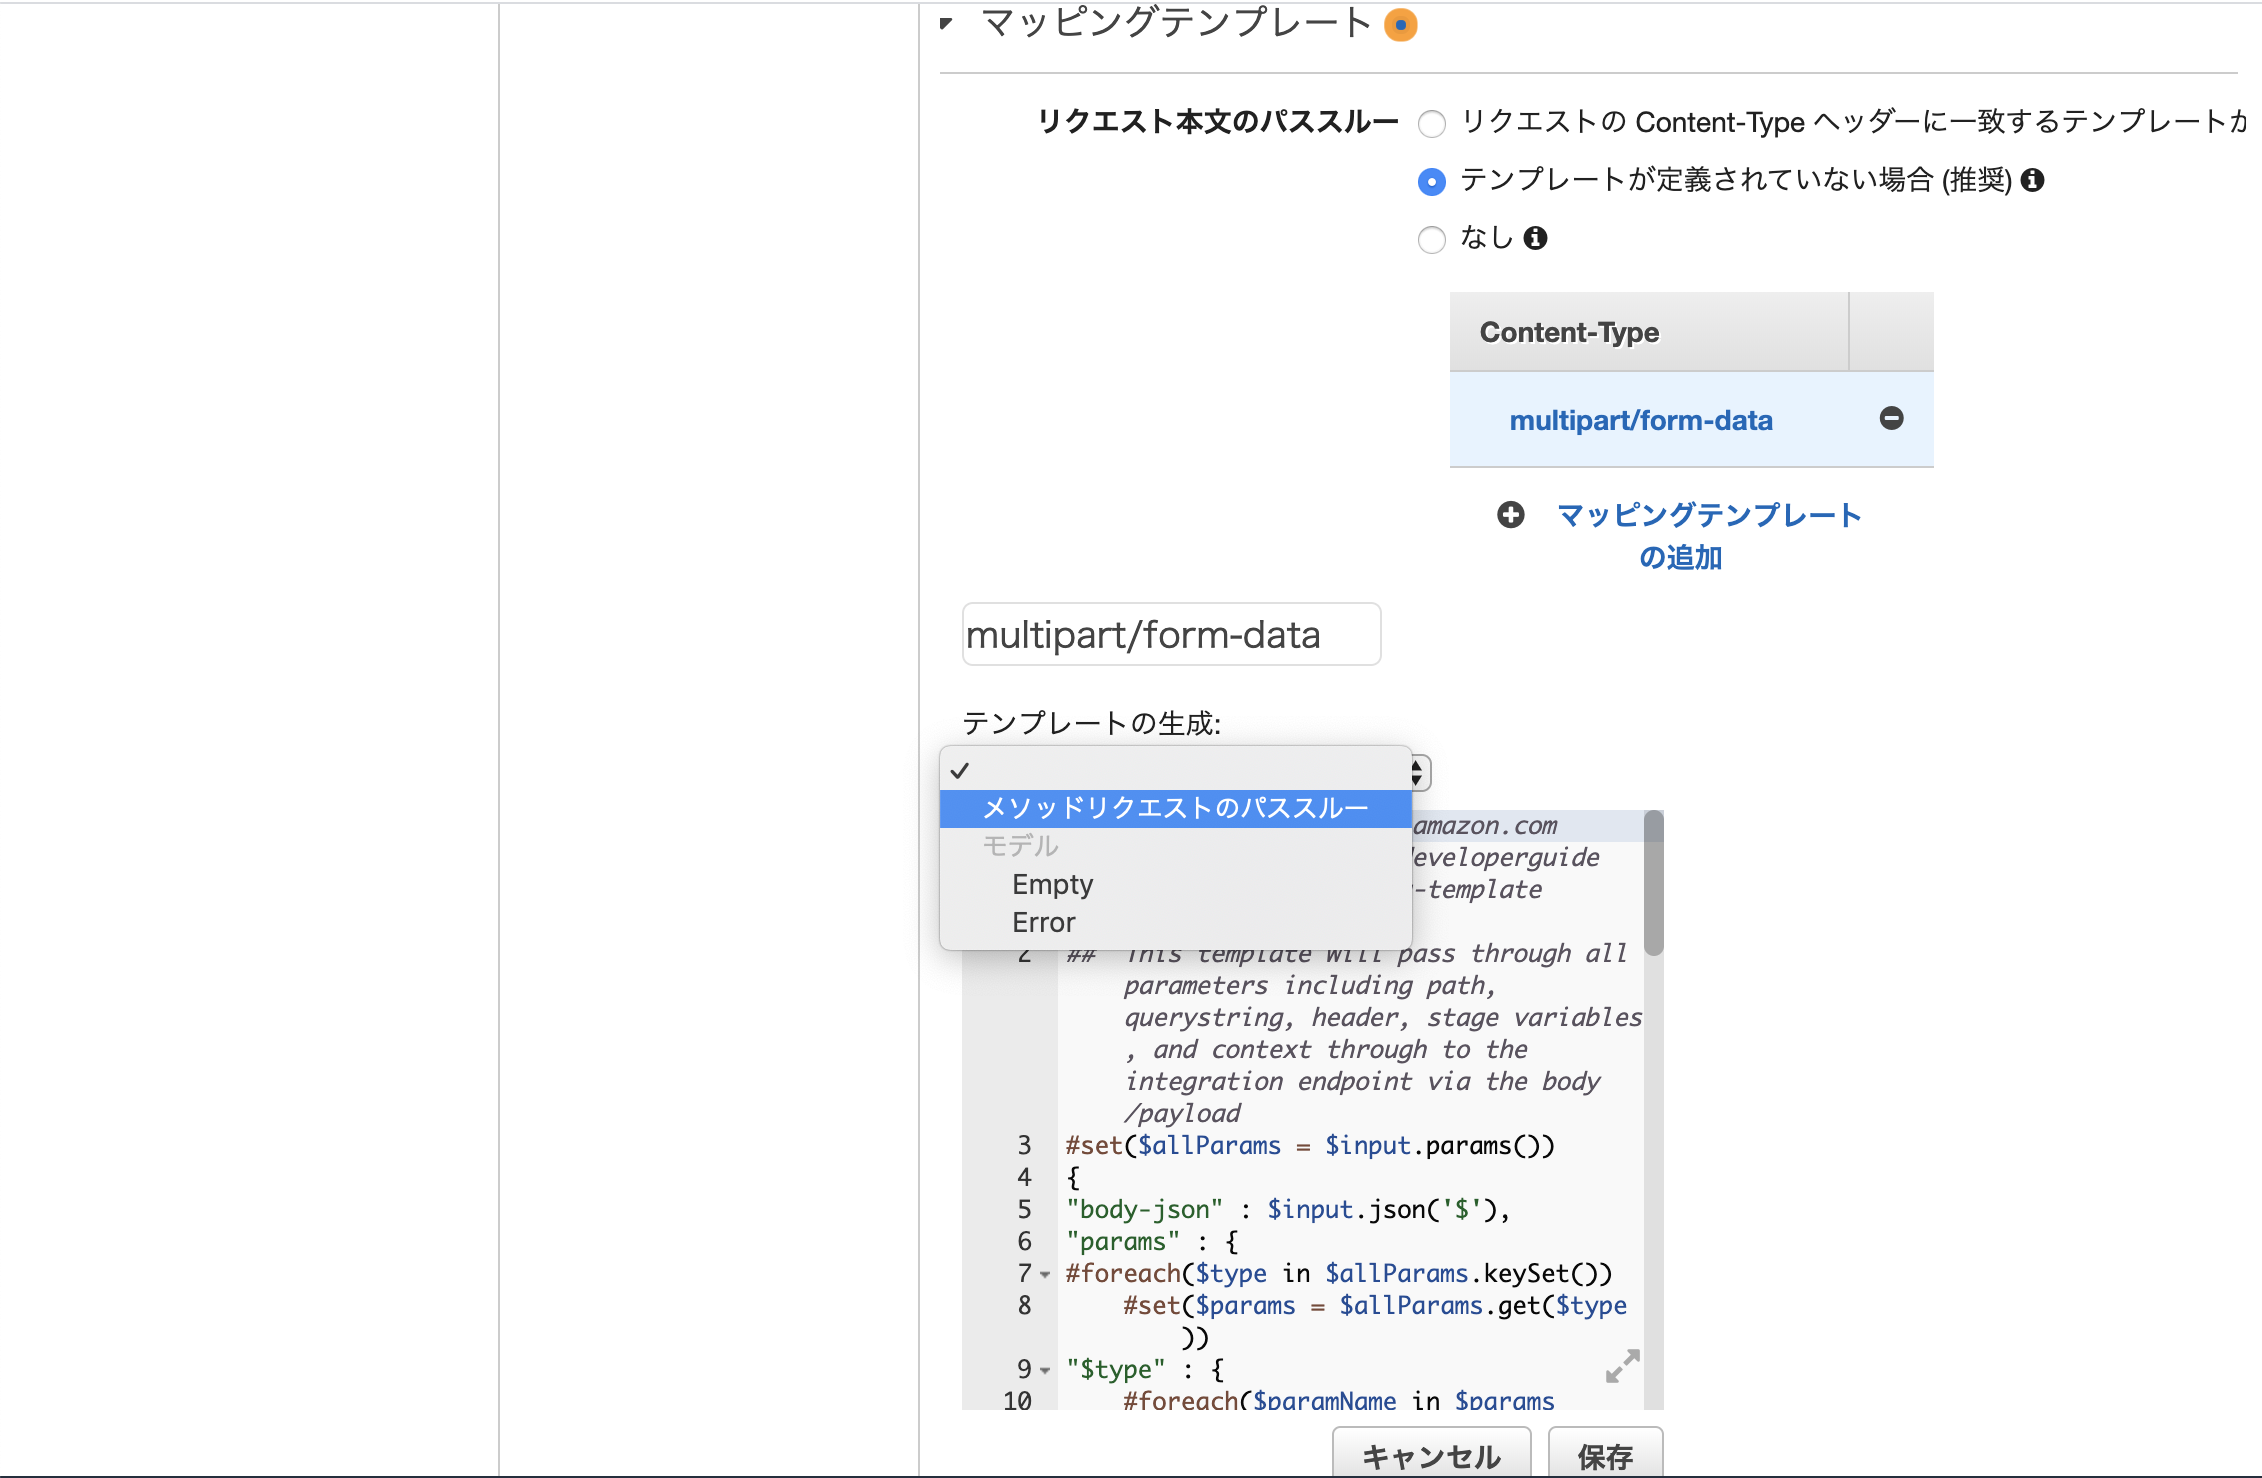Image resolution: width=2262 pixels, height=1478 pixels.
Task: Remove multipart/form-data with the minus icon
Action: click(1891, 418)
